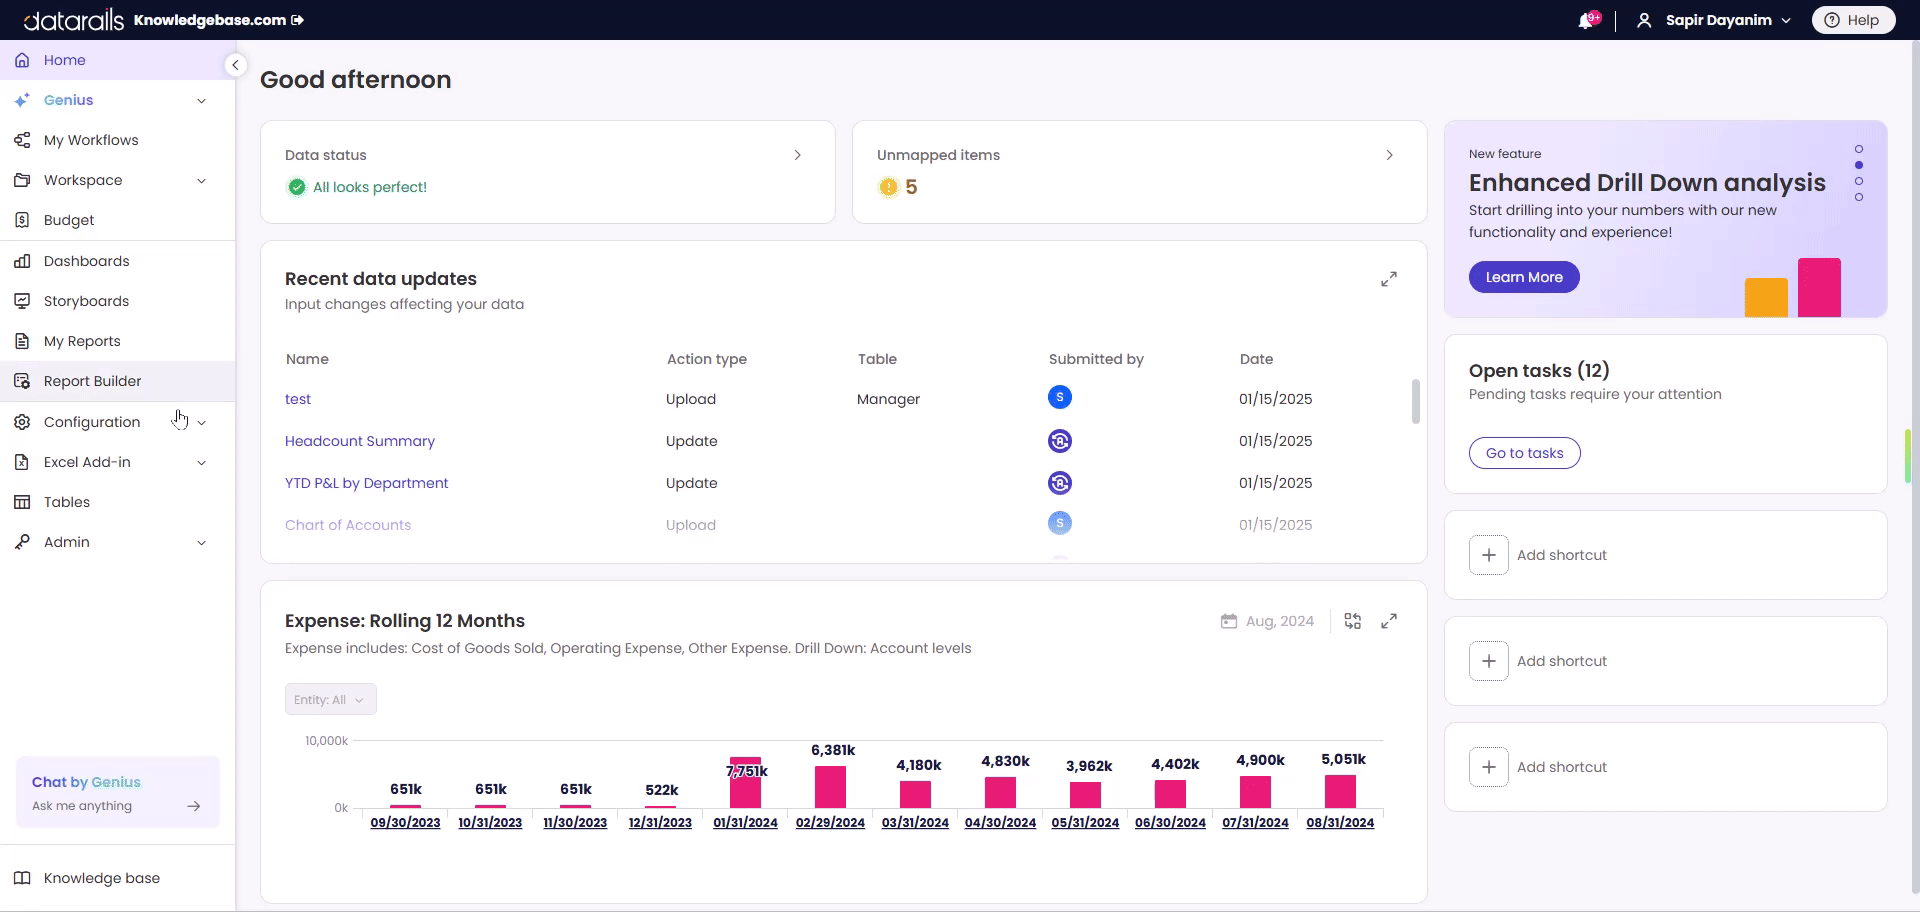Screen dimensions: 1920x912
Task: Click the Learn More button
Action: [x=1524, y=277]
